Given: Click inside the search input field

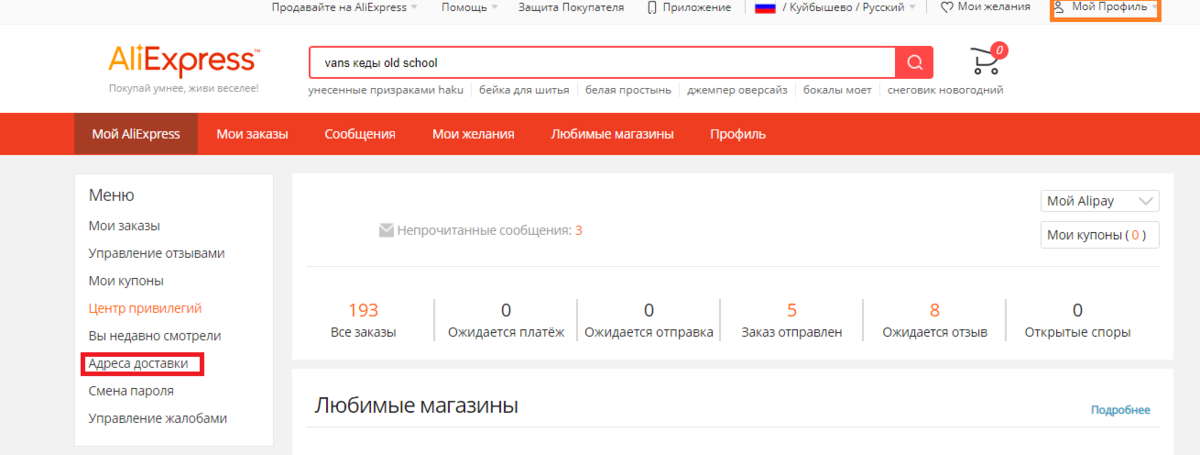Looking at the screenshot, I should [602, 62].
